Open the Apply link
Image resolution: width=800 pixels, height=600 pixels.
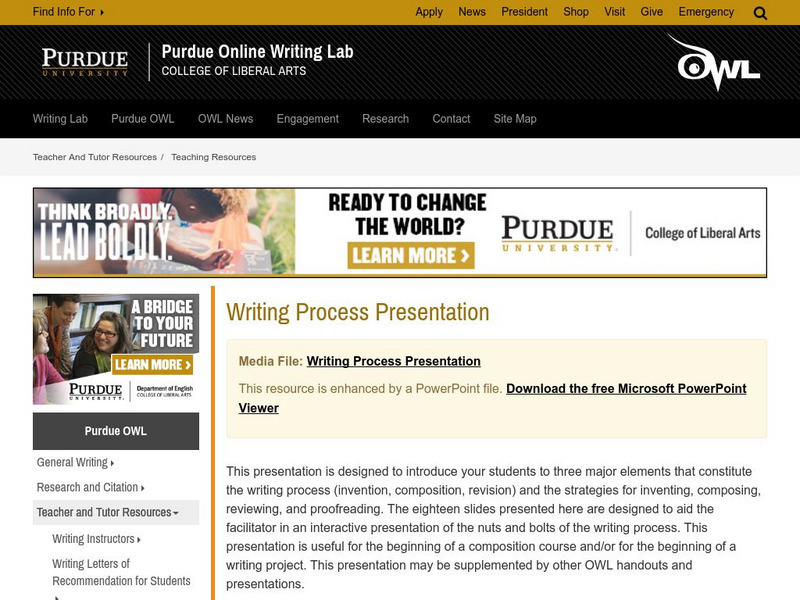click(429, 12)
